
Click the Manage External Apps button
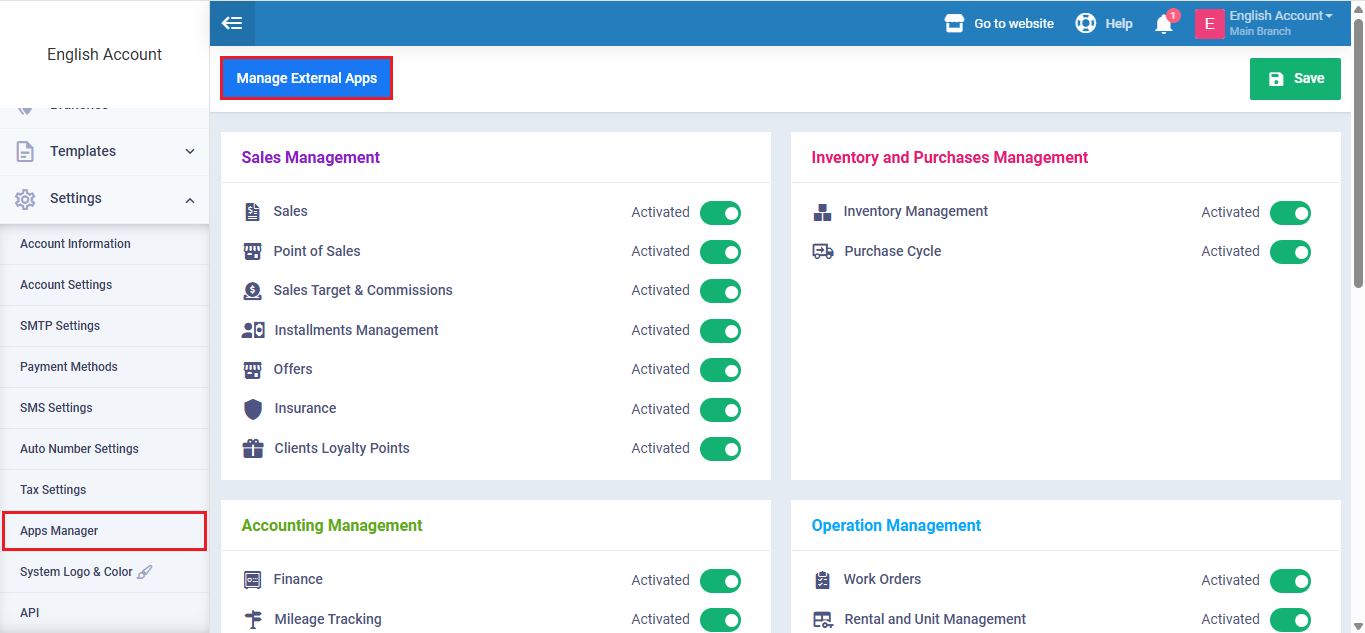(306, 78)
